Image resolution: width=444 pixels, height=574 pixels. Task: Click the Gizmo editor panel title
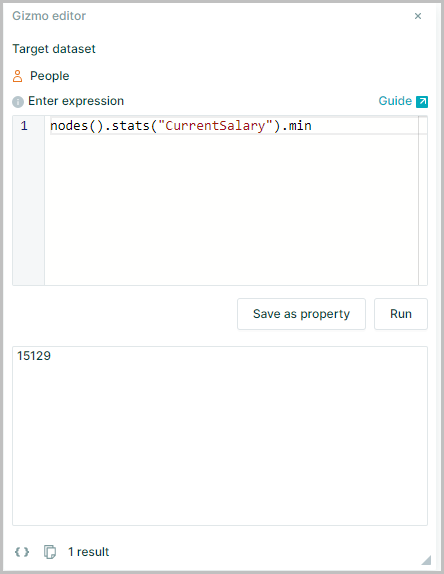click(x=49, y=16)
